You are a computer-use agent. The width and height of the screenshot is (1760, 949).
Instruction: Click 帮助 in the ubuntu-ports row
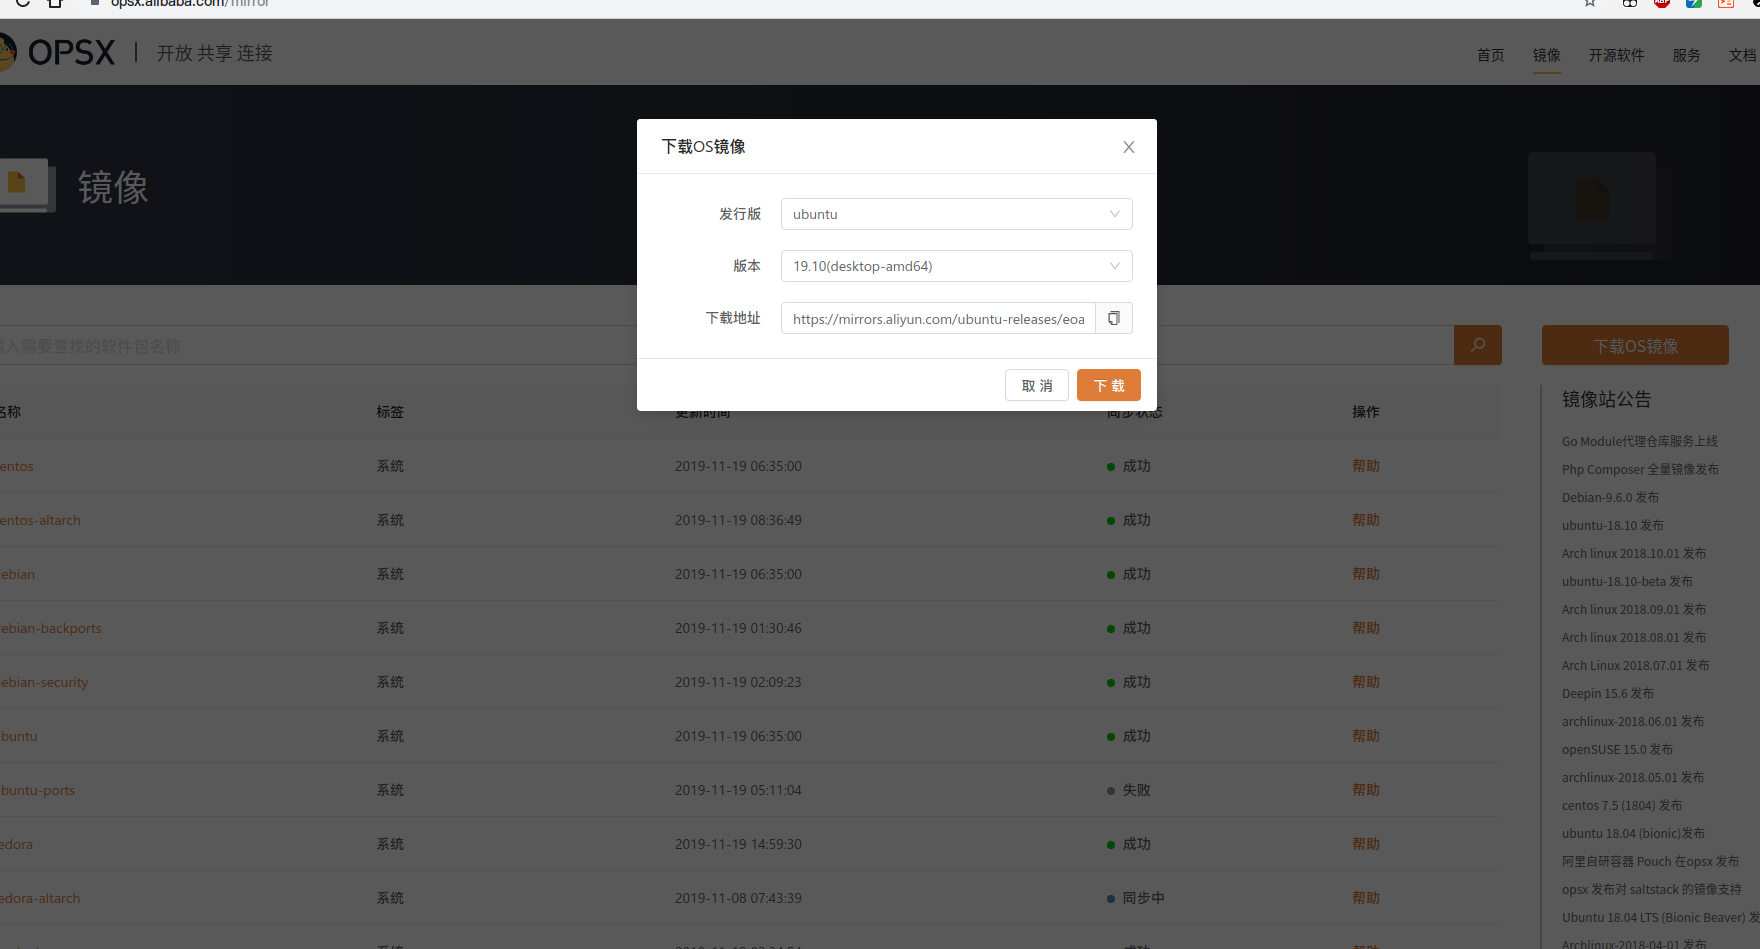click(1366, 790)
